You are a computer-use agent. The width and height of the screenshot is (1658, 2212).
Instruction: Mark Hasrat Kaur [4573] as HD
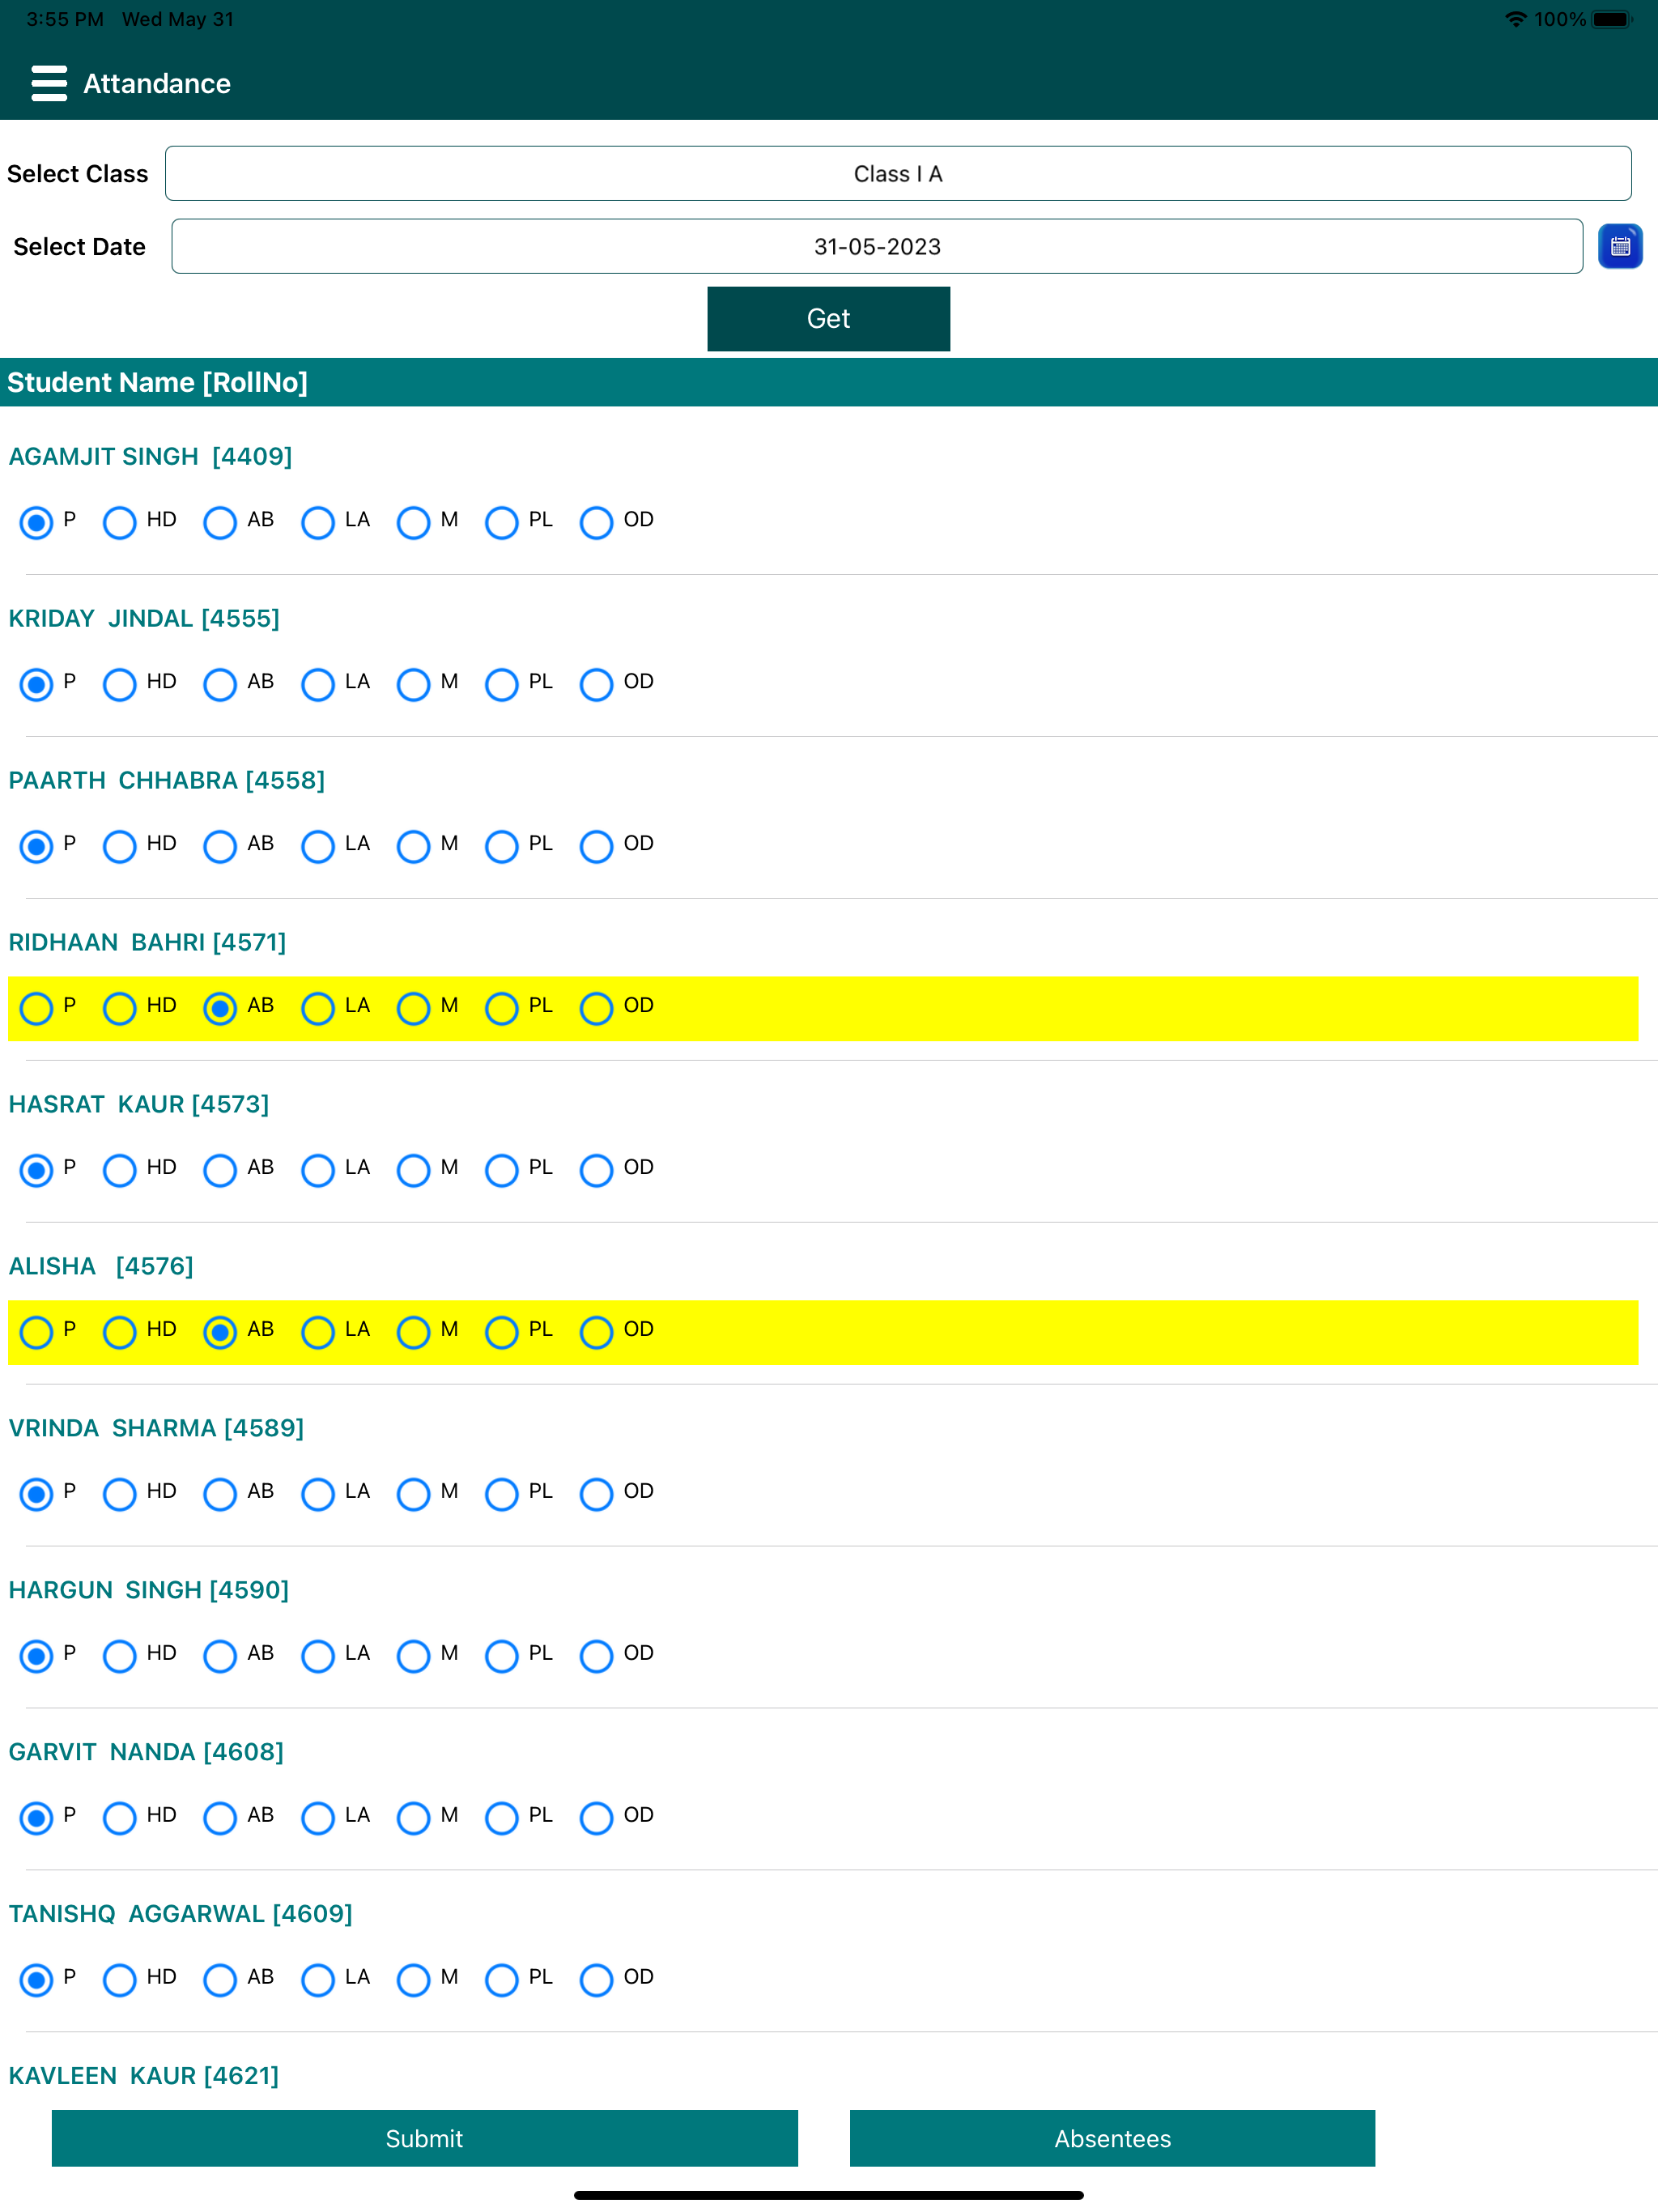[x=119, y=1170]
